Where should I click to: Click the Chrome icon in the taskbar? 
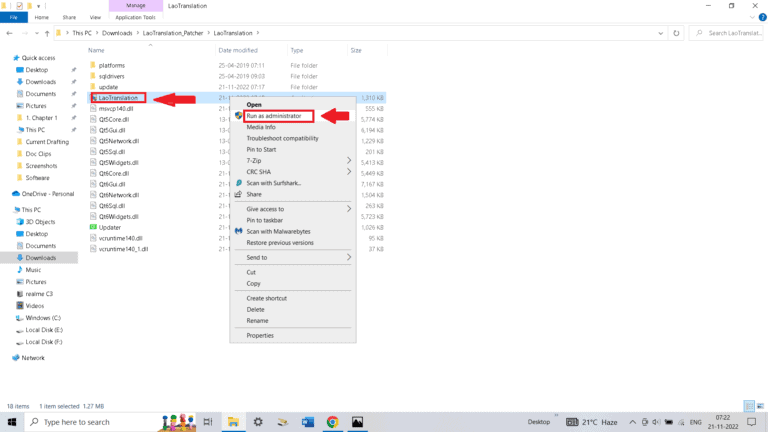332,422
